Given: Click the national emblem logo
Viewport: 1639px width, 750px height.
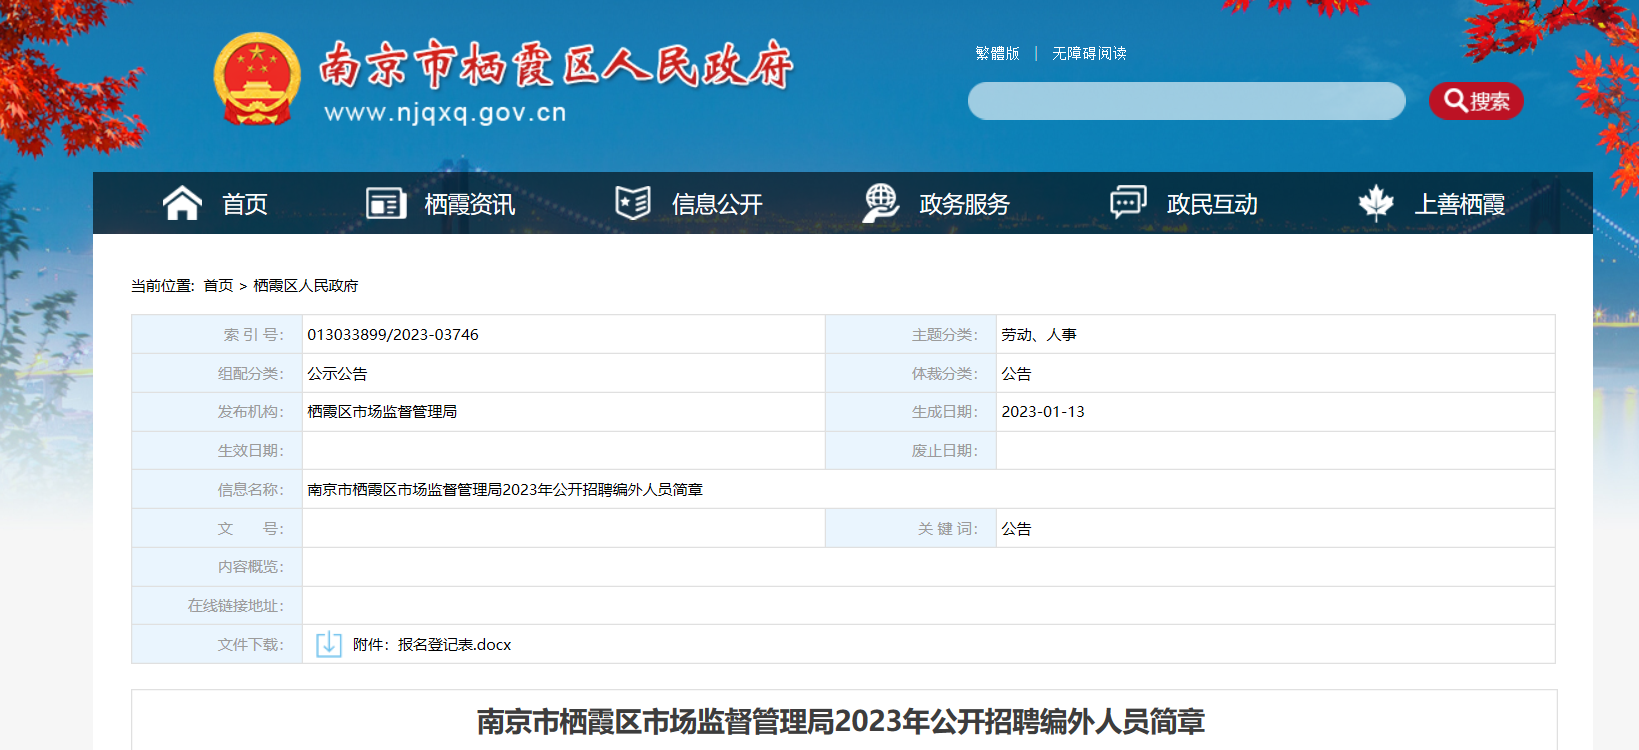Looking at the screenshot, I should pyautogui.click(x=257, y=80).
